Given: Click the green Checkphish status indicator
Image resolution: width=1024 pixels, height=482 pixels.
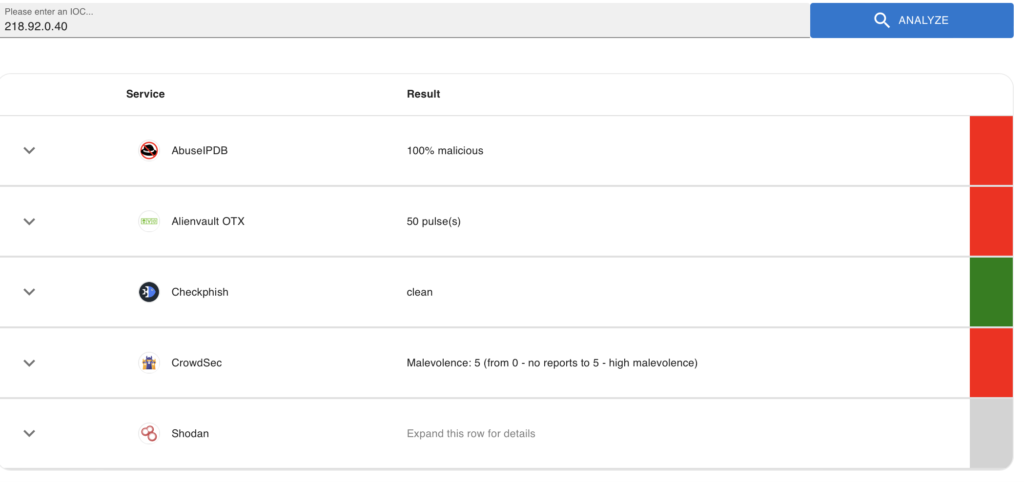Looking at the screenshot, I should pyautogui.click(x=992, y=292).
